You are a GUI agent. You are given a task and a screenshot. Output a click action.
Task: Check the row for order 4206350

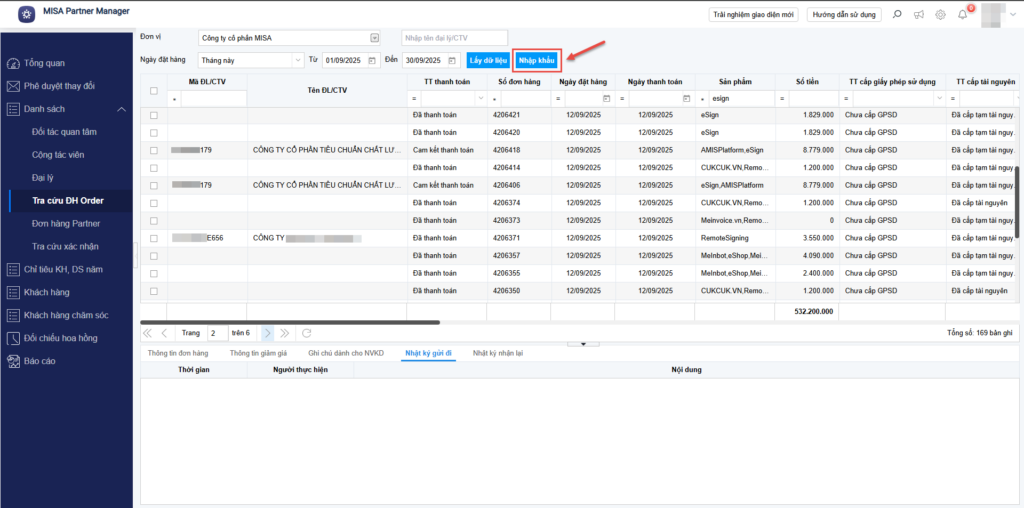[154, 291]
